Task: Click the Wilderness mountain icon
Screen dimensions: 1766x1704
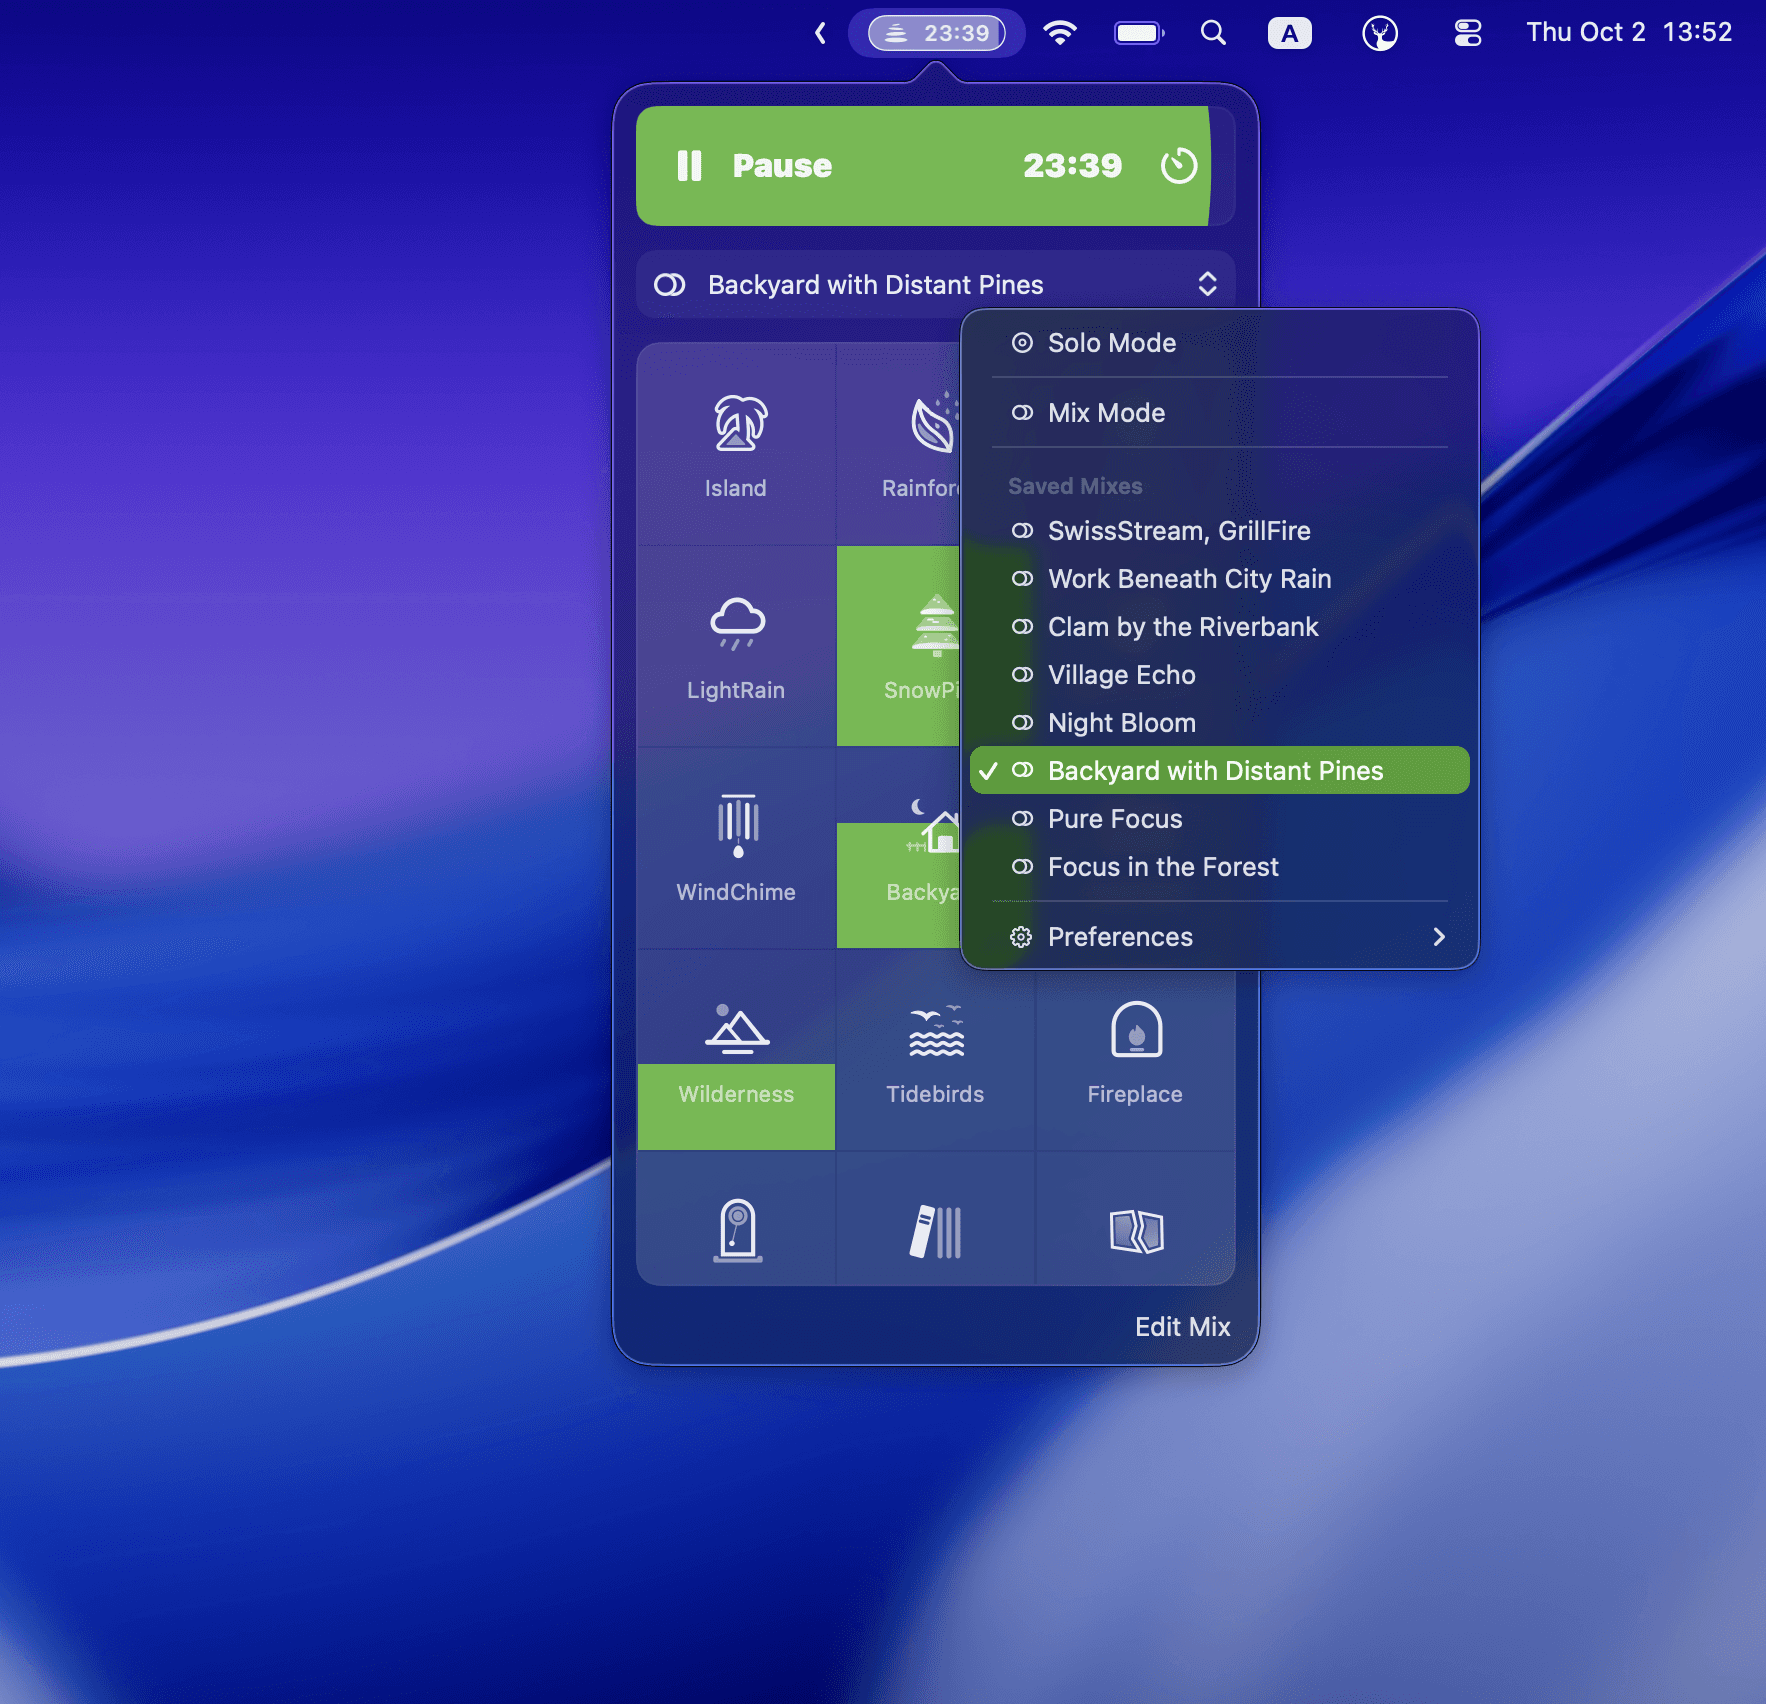Action: (x=737, y=1029)
